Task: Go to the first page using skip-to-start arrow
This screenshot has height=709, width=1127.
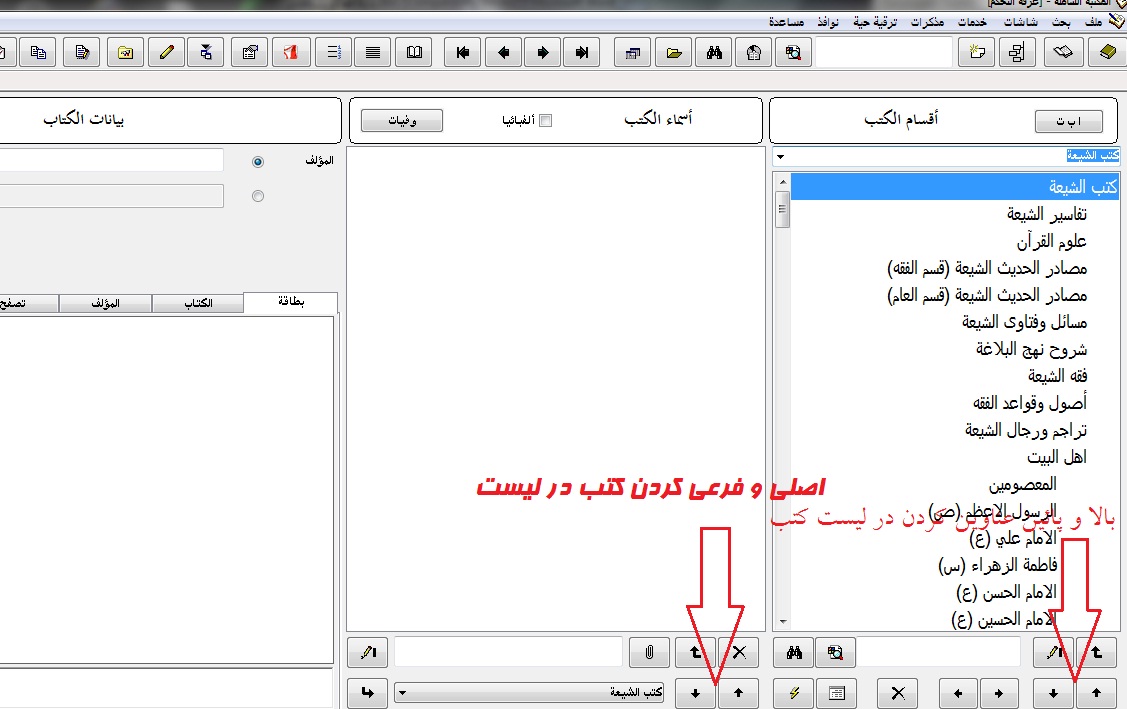Action: 463,53
